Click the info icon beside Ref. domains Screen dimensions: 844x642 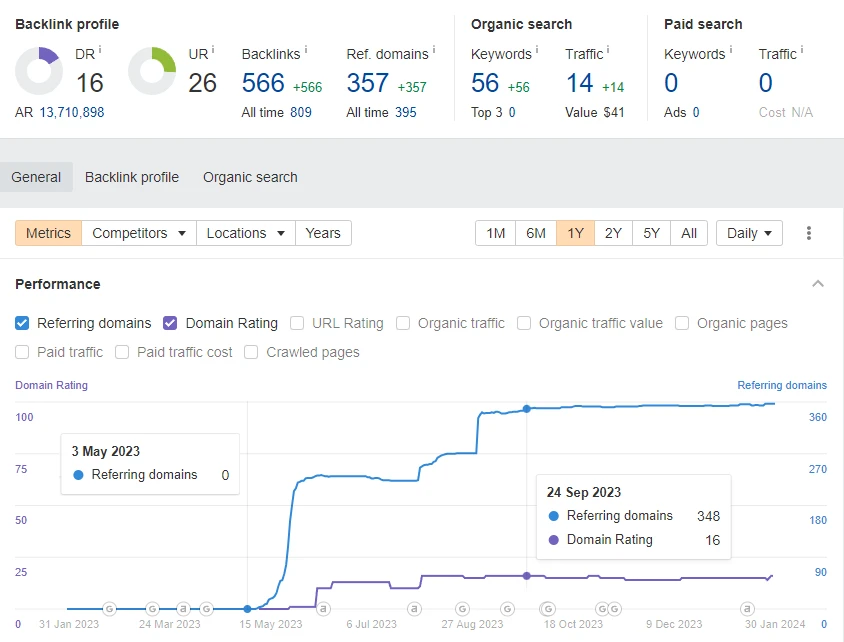click(x=434, y=50)
